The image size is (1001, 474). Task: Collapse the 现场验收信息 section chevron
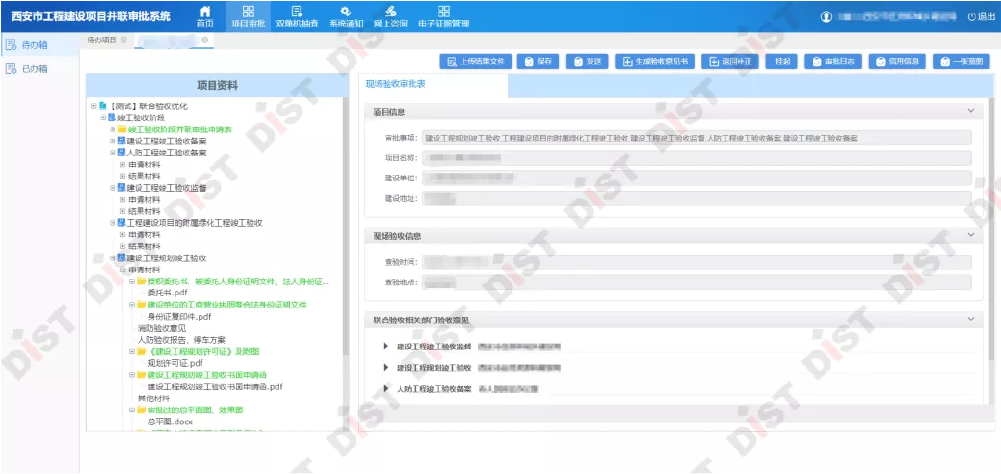pyautogui.click(x=969, y=236)
